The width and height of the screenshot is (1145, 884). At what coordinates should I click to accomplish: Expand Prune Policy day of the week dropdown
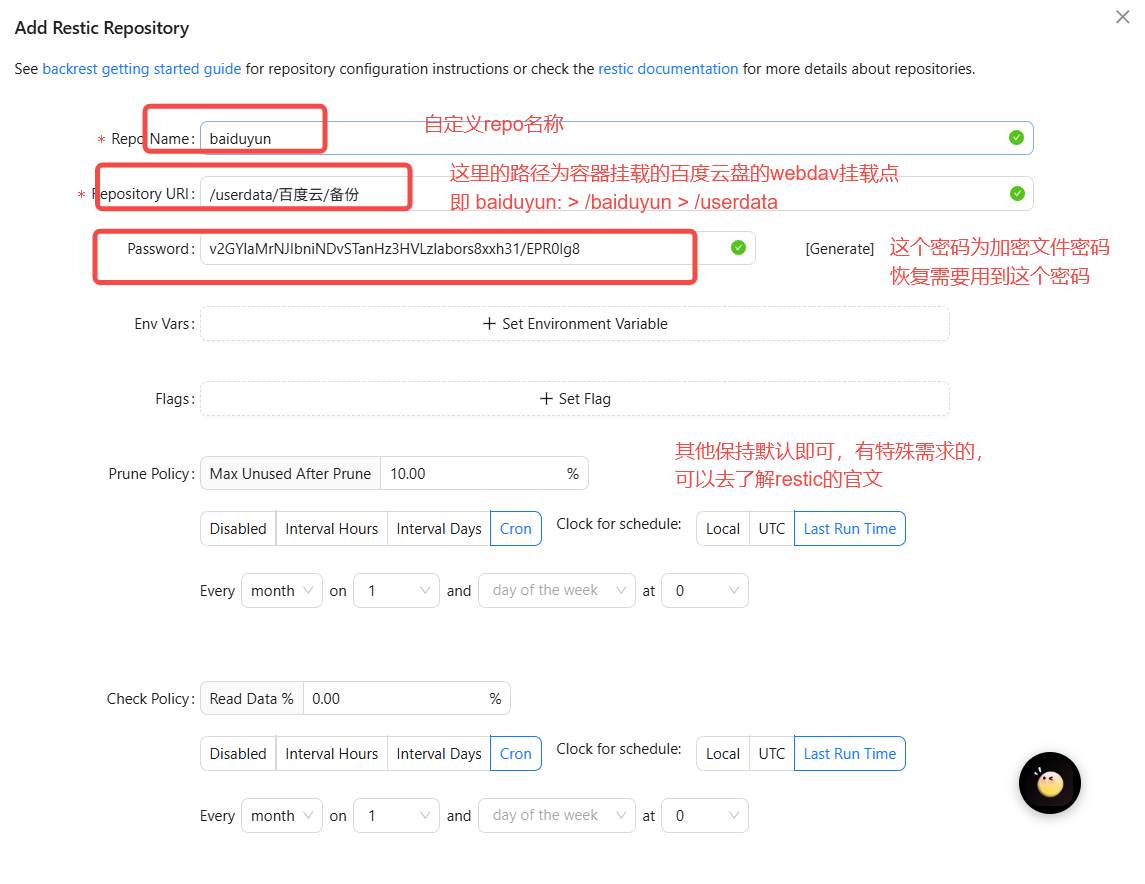coord(556,591)
